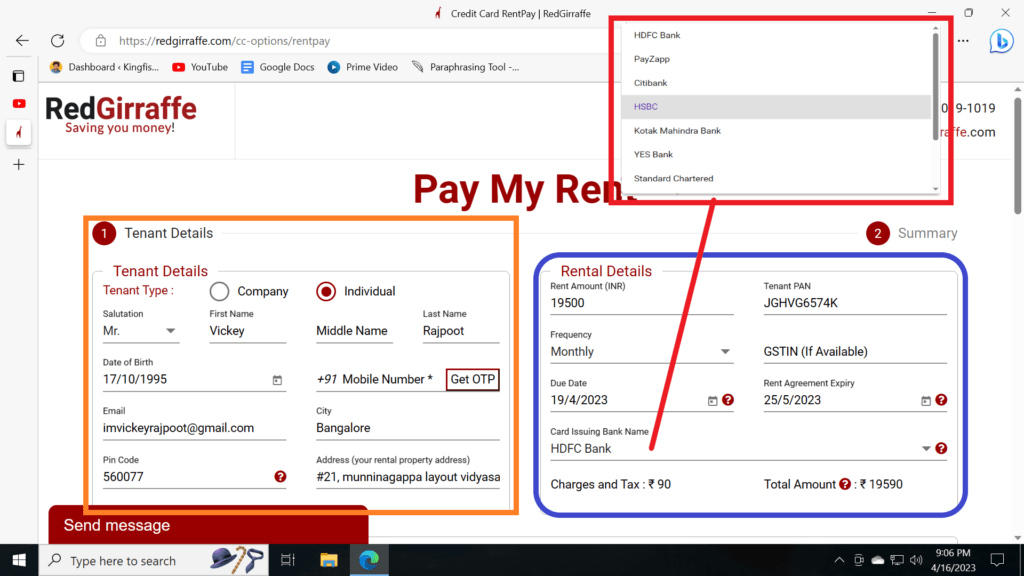
Task: Reload the page with the refresh icon
Action: point(57,40)
